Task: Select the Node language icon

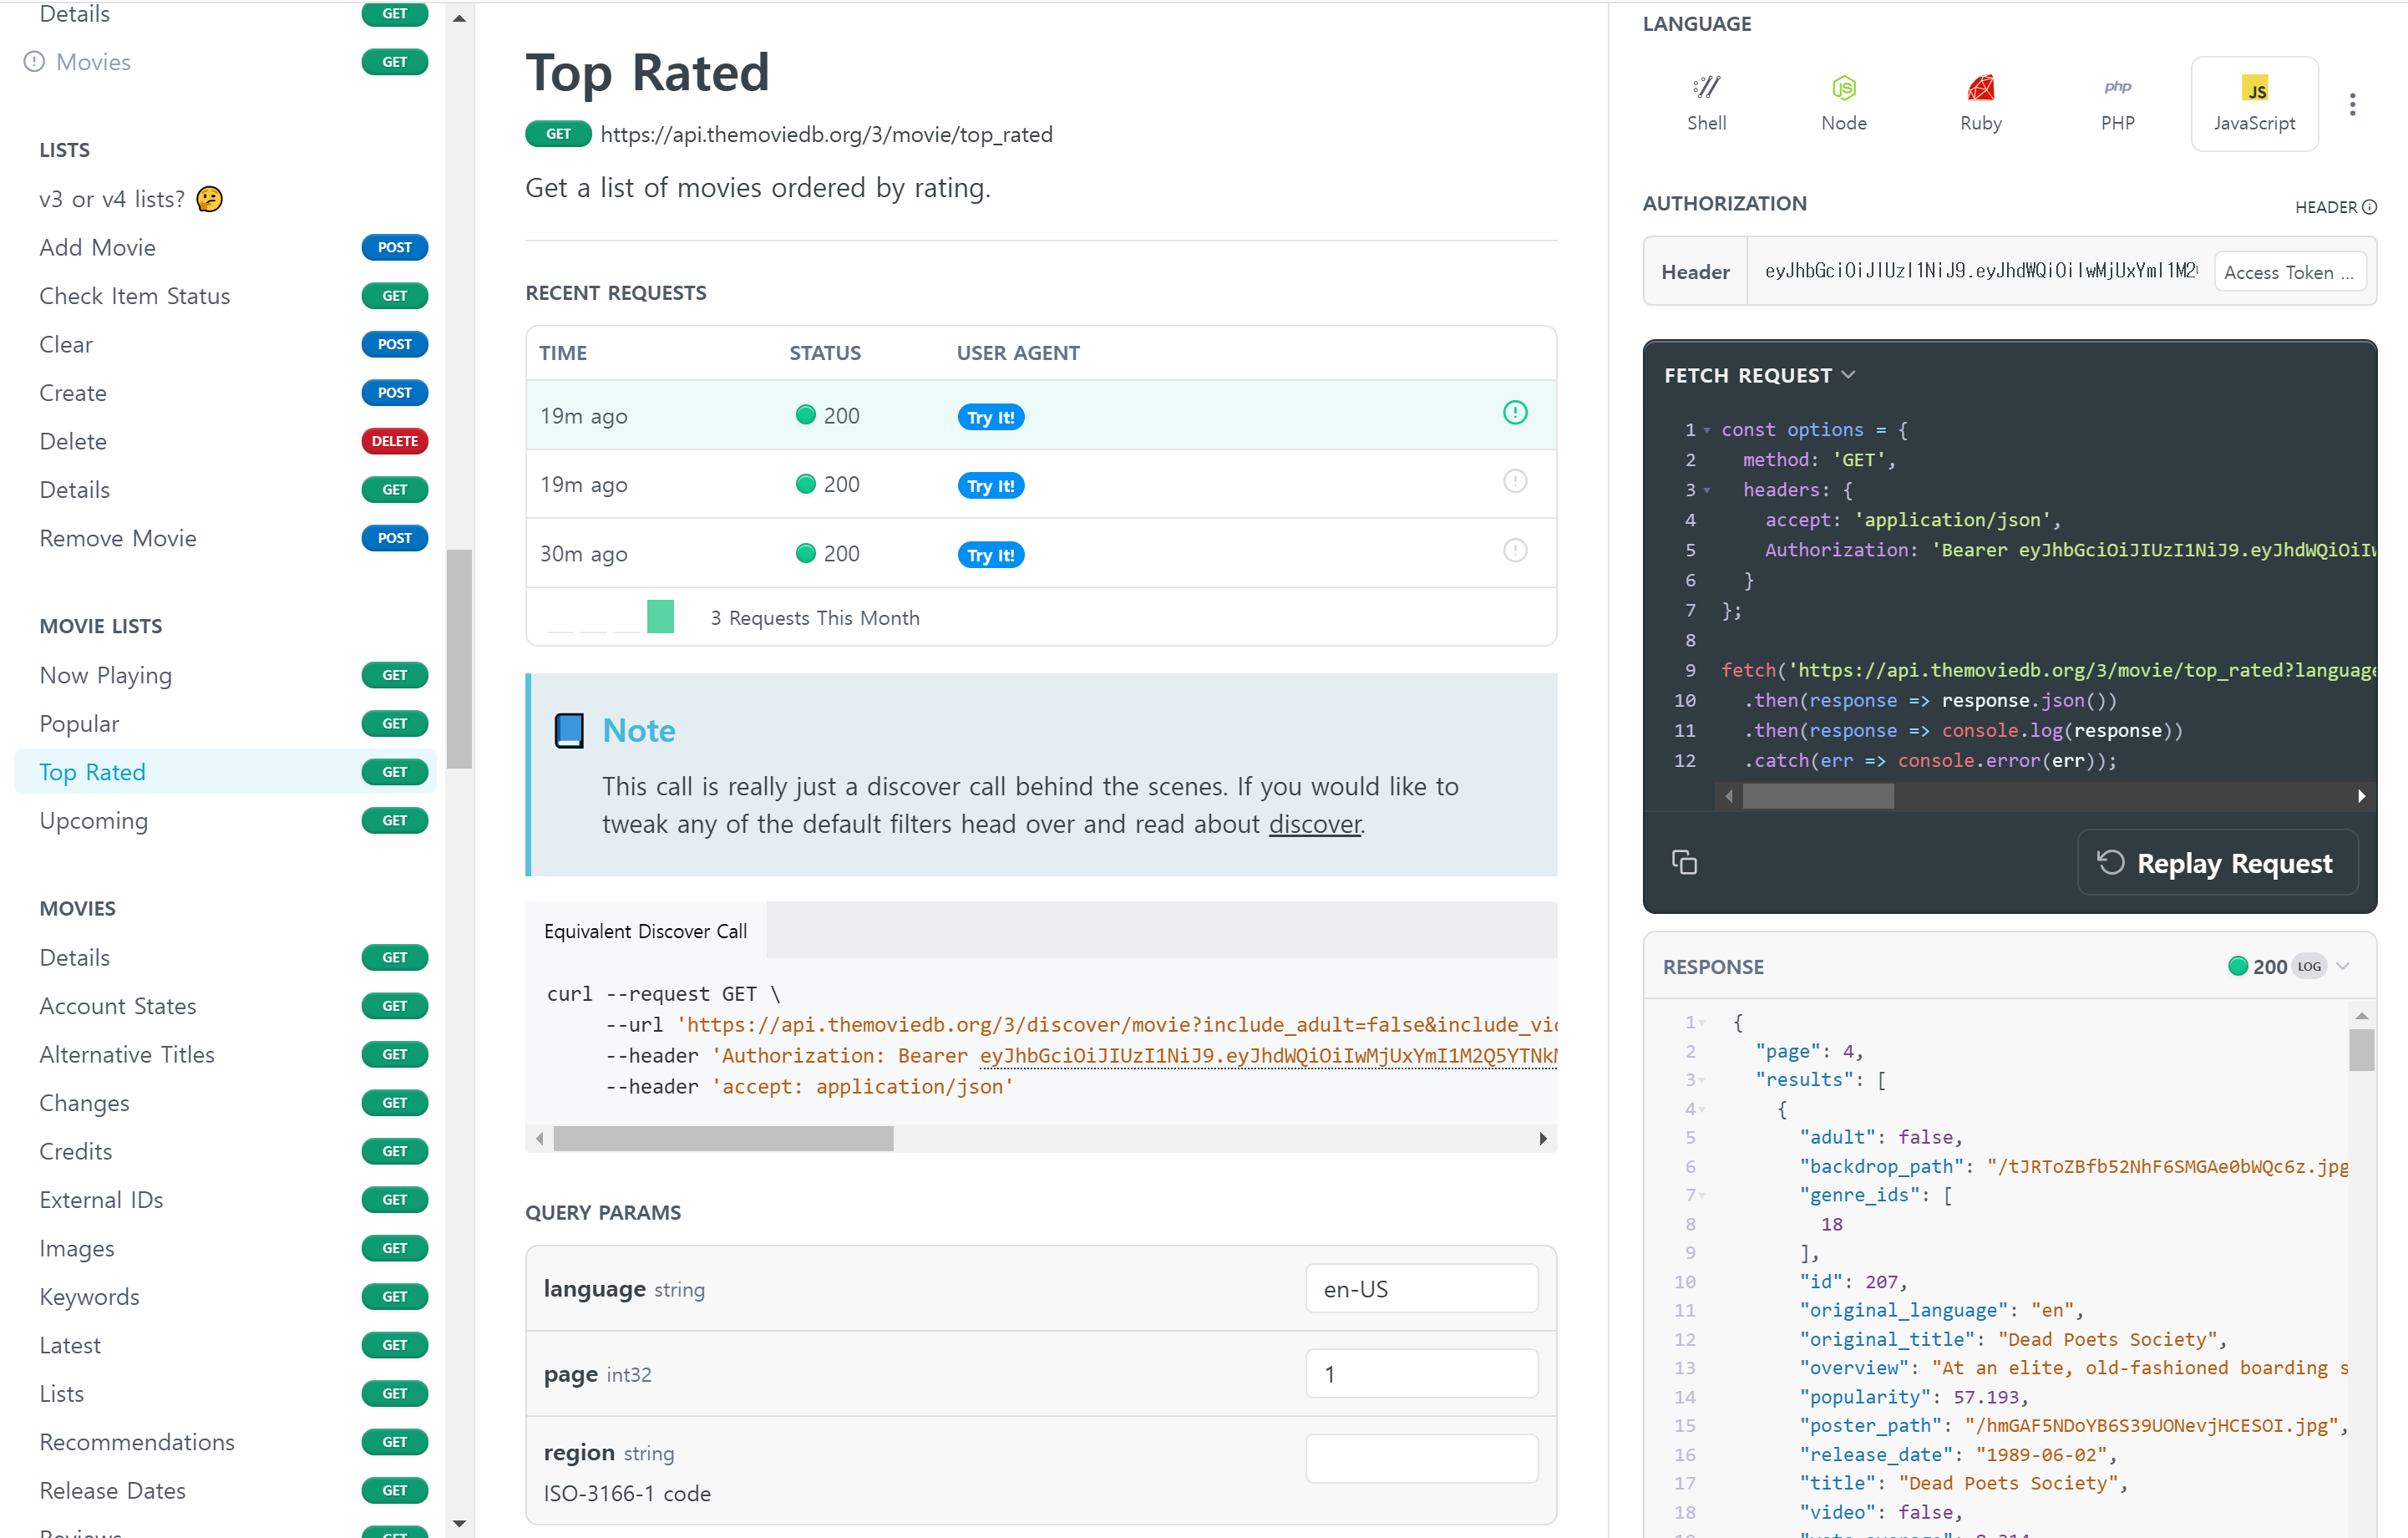Action: [1843, 102]
